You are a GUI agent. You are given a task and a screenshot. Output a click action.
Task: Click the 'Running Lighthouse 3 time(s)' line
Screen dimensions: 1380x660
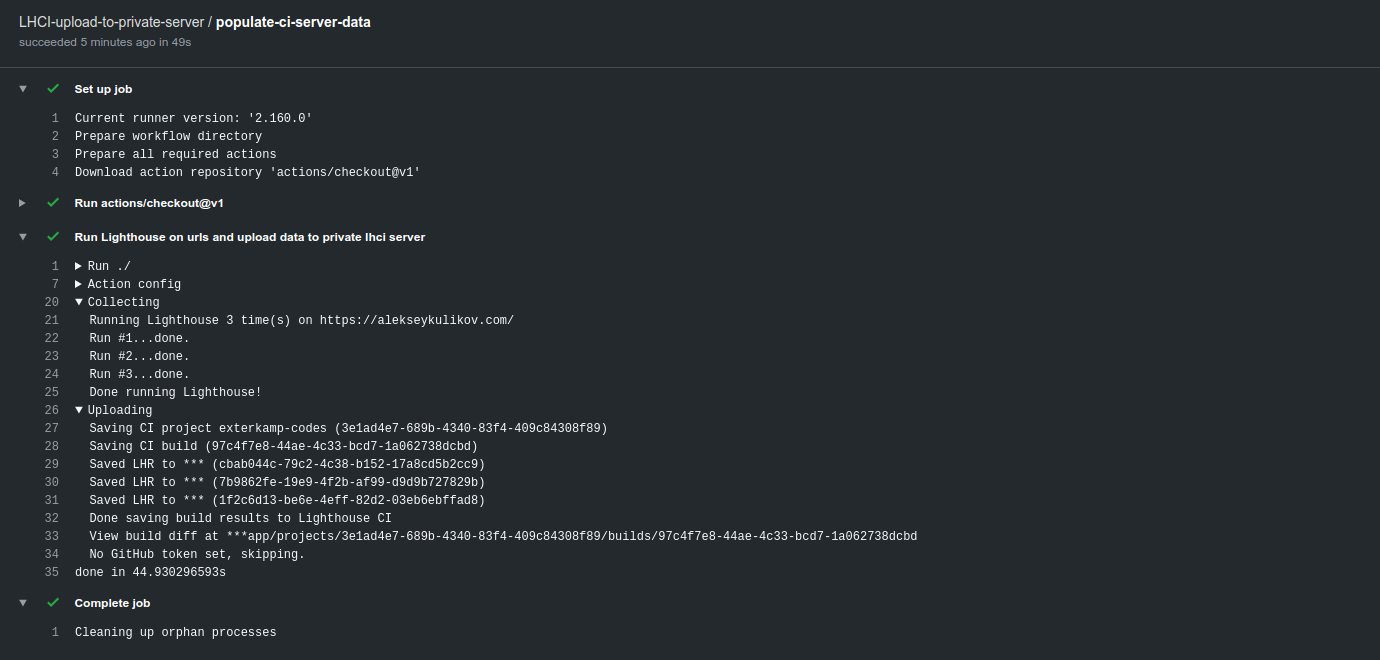(x=301, y=320)
